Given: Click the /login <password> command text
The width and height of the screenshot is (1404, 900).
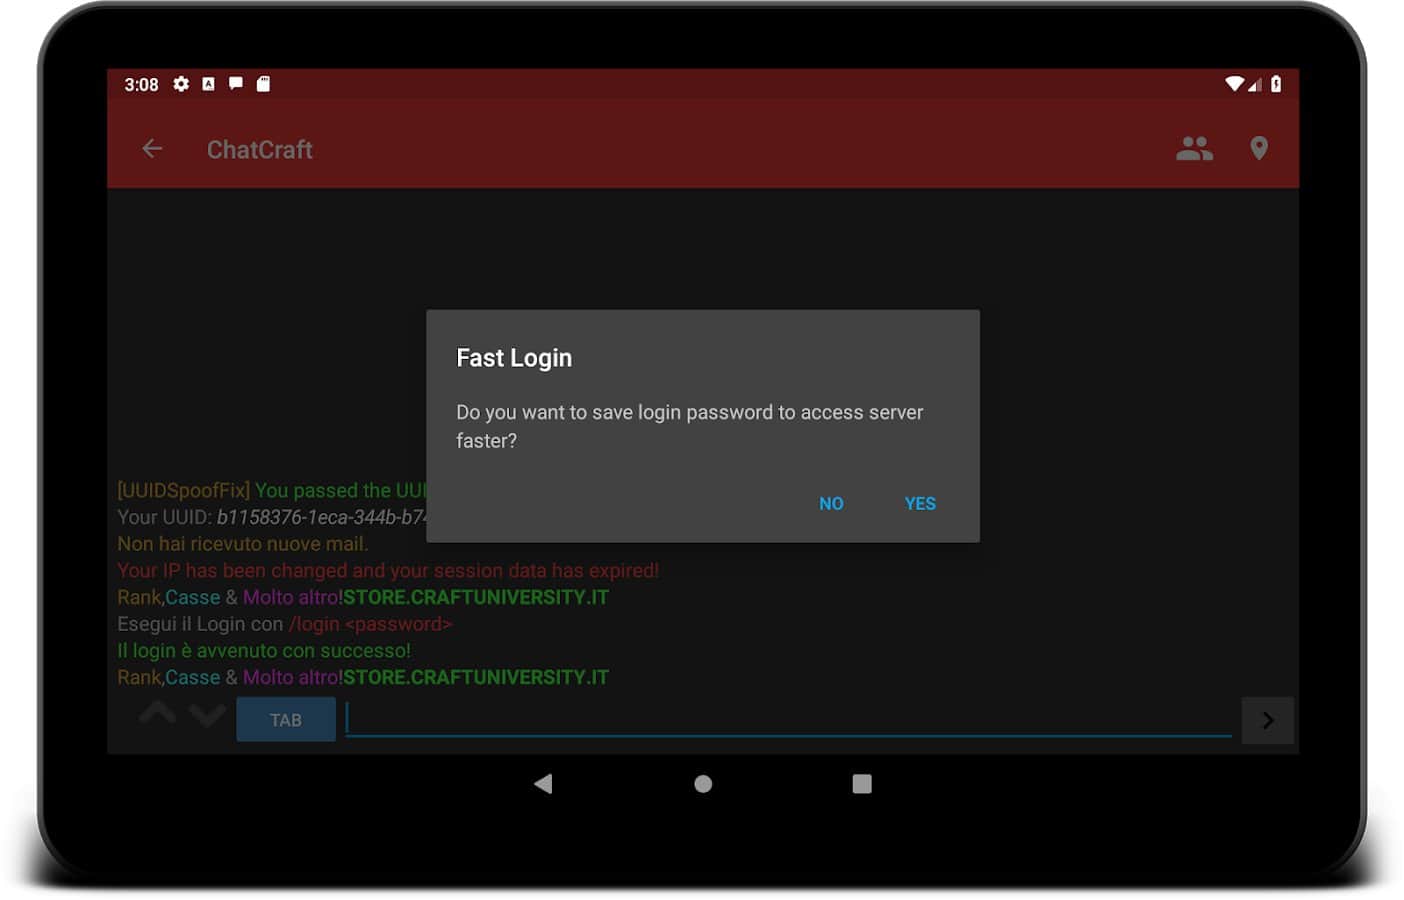Looking at the screenshot, I should pos(370,624).
